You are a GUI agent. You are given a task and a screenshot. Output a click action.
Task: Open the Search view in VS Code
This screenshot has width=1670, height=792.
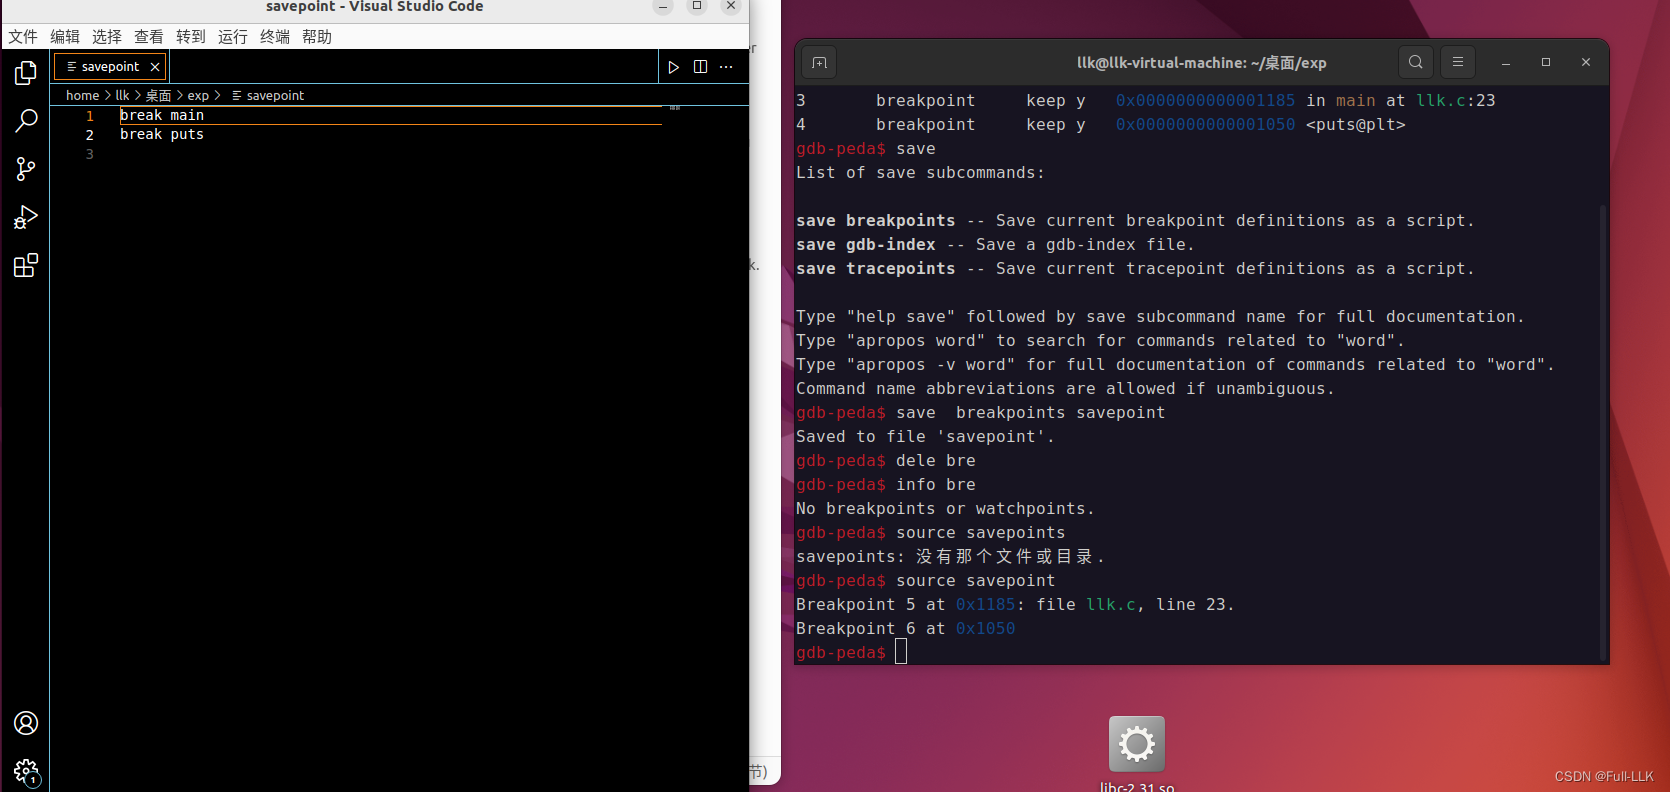26,121
